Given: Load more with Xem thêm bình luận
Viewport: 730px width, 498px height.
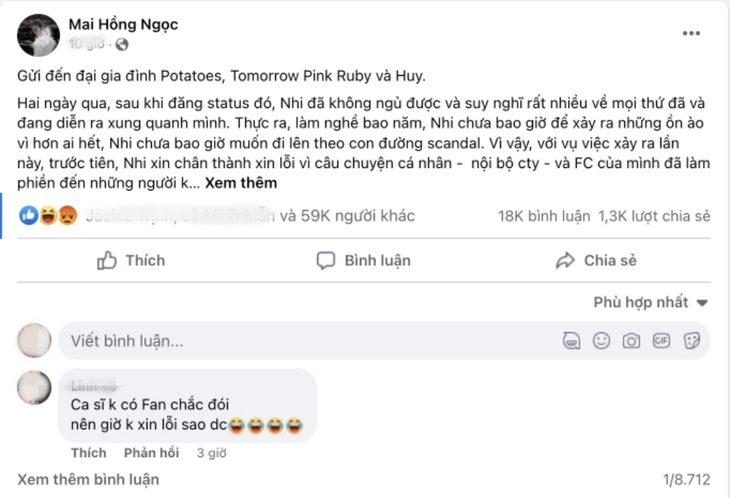Looking at the screenshot, I should tap(88, 479).
